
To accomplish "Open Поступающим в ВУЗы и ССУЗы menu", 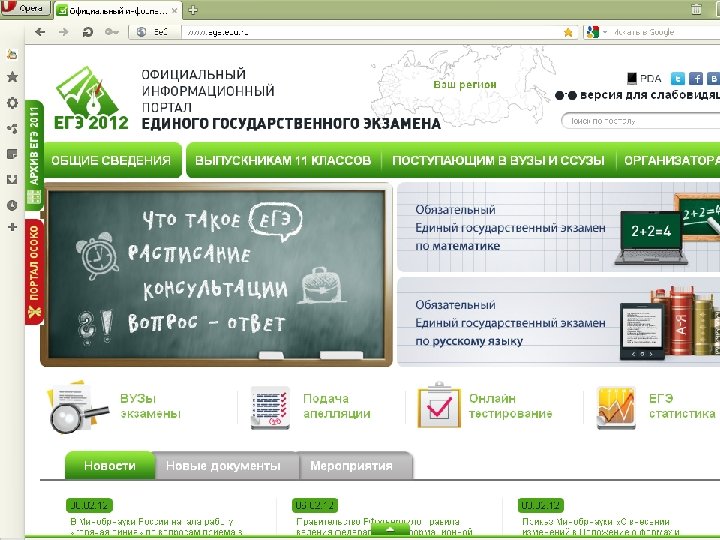I will (x=498, y=160).
